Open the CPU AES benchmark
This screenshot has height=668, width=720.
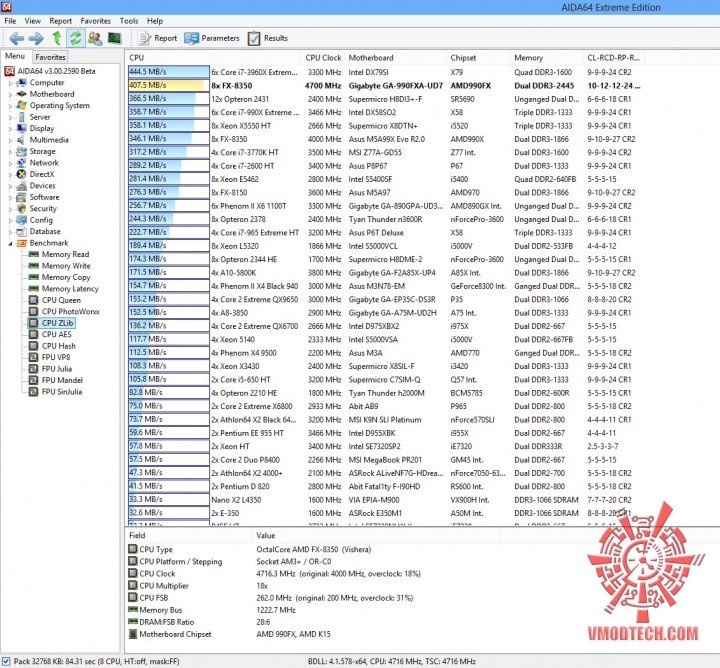[x=56, y=335]
